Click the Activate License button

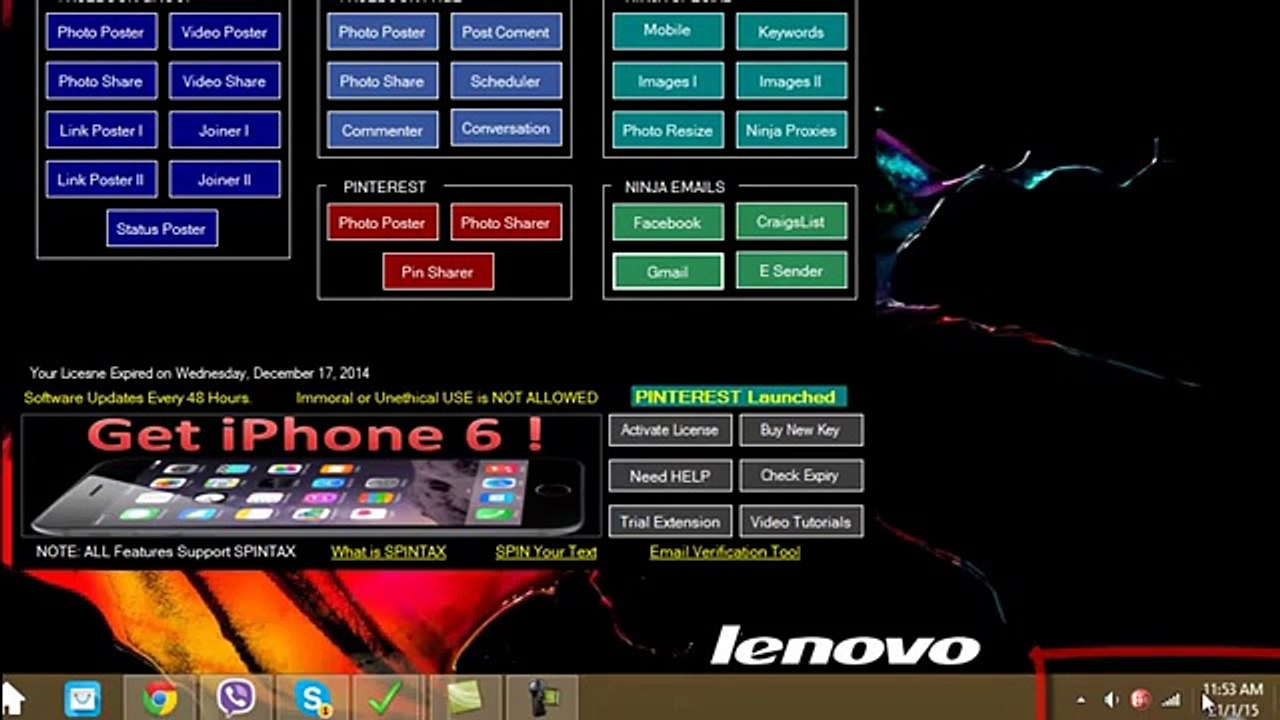pos(670,430)
